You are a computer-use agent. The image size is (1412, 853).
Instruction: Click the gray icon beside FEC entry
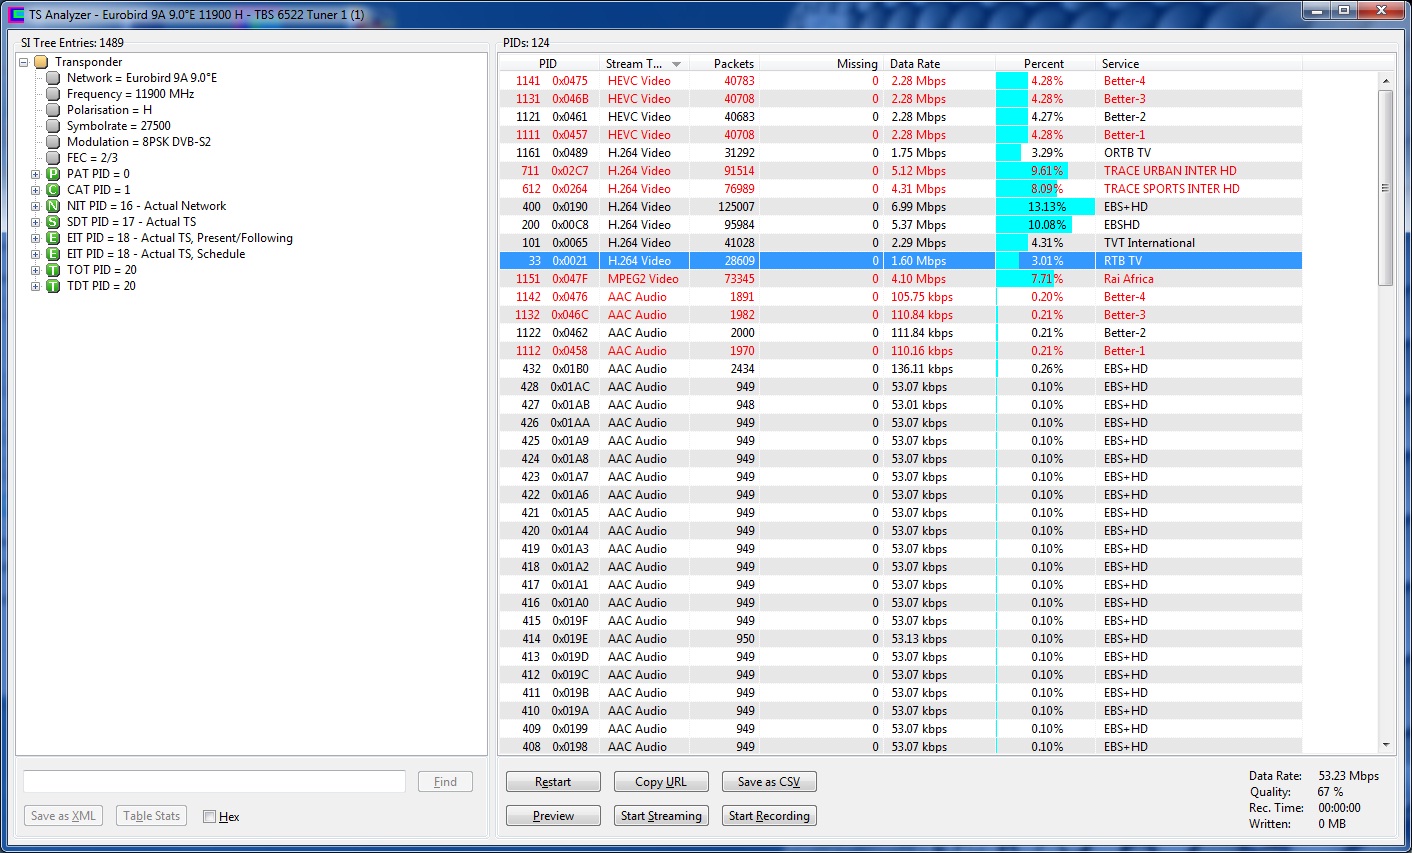pyautogui.click(x=53, y=158)
